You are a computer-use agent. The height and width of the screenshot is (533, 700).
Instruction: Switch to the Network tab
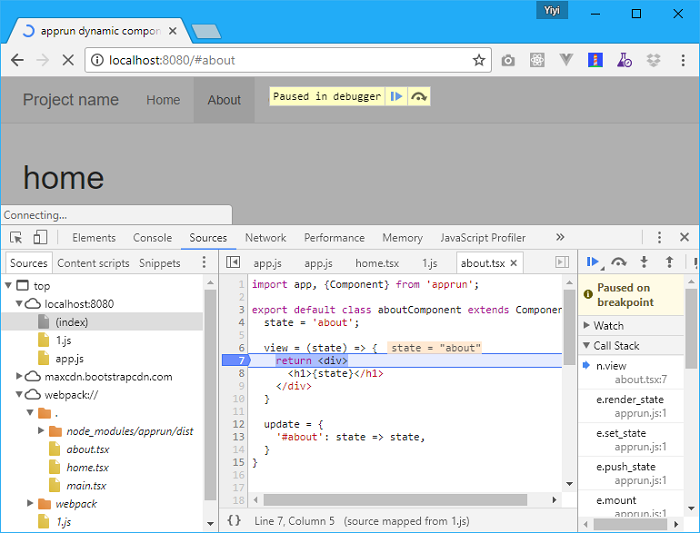pos(265,238)
